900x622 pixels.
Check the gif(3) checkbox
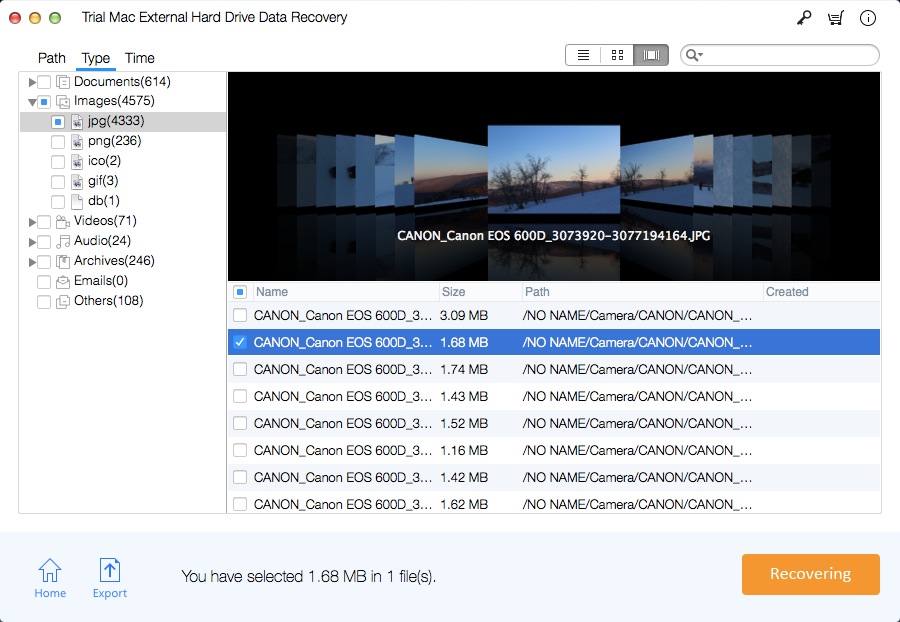[x=58, y=182]
